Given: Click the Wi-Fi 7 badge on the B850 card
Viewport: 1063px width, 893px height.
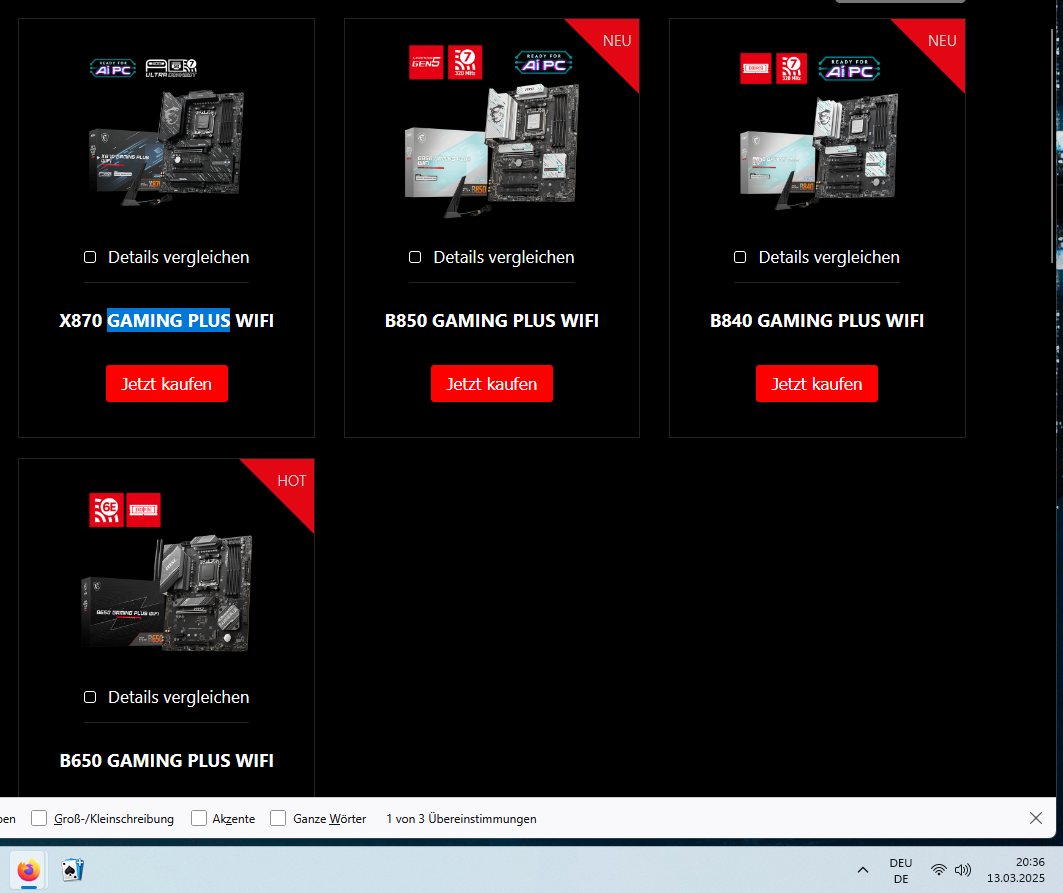Looking at the screenshot, I should coord(465,62).
